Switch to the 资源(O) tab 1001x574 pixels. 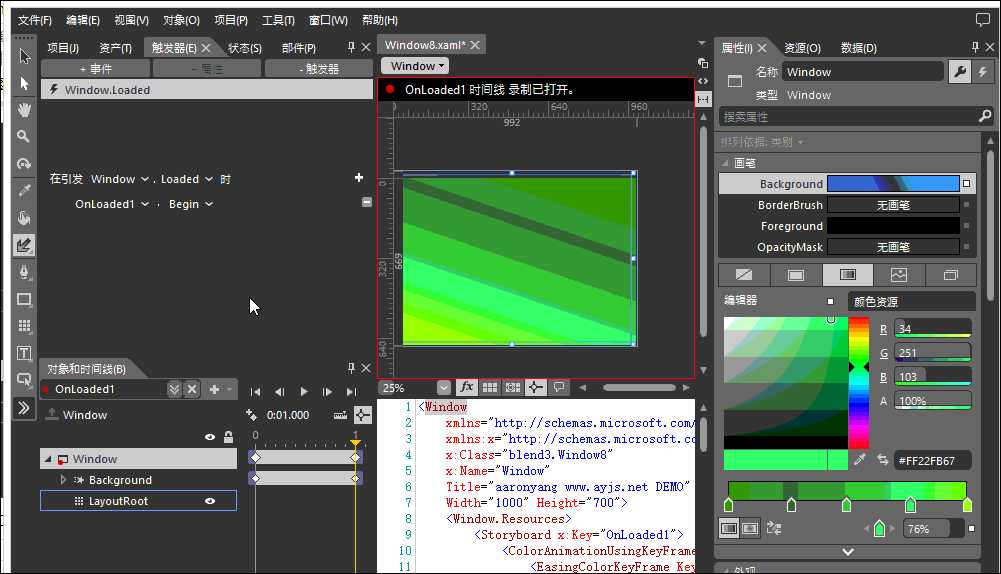pyautogui.click(x=802, y=48)
